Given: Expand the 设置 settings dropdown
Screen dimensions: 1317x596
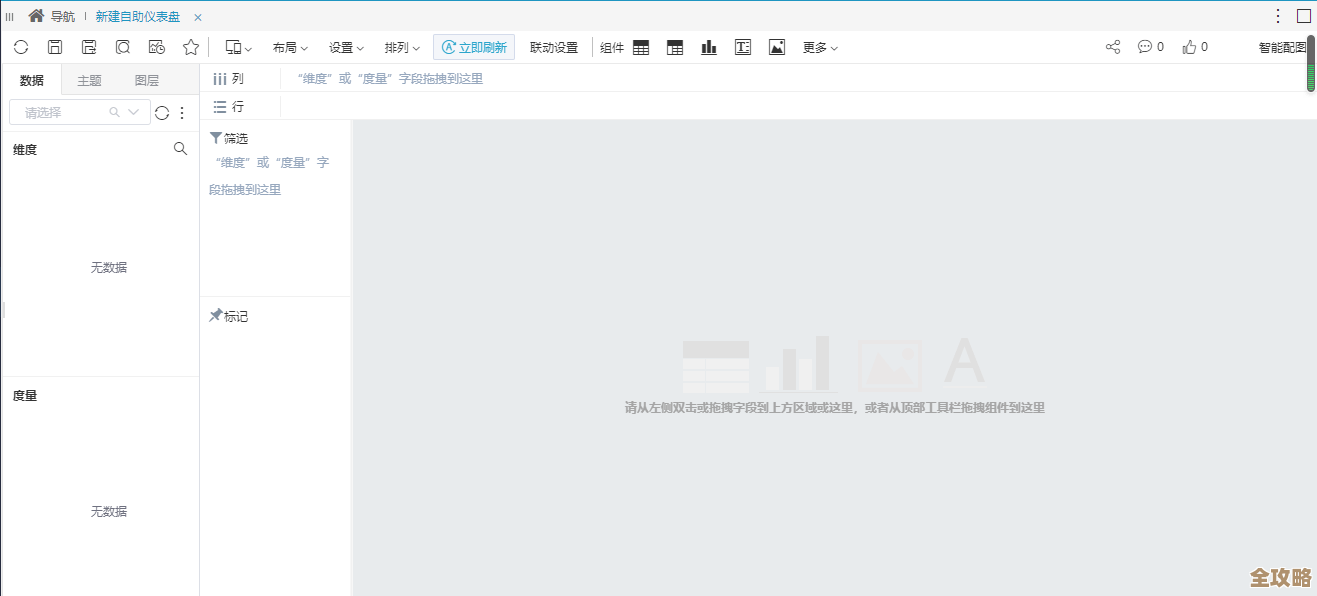Looking at the screenshot, I should point(347,47).
